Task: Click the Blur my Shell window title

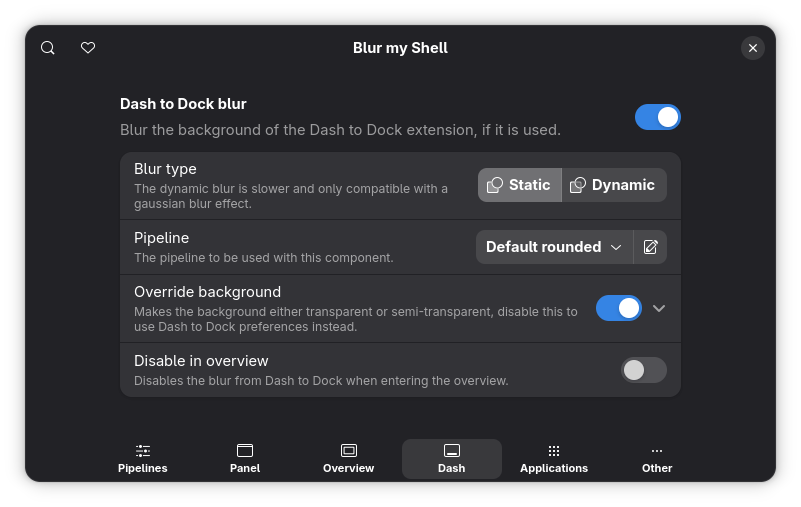Action: (x=400, y=48)
